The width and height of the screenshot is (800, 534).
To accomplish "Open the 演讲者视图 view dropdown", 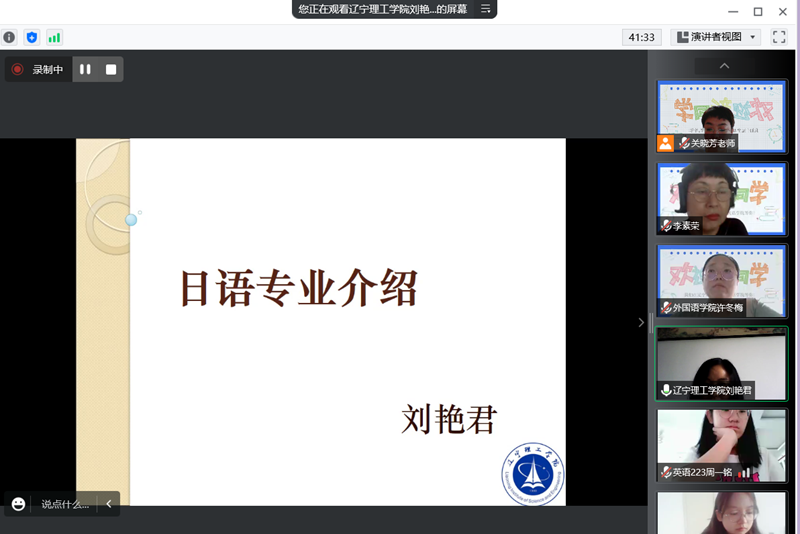I will (x=715, y=37).
